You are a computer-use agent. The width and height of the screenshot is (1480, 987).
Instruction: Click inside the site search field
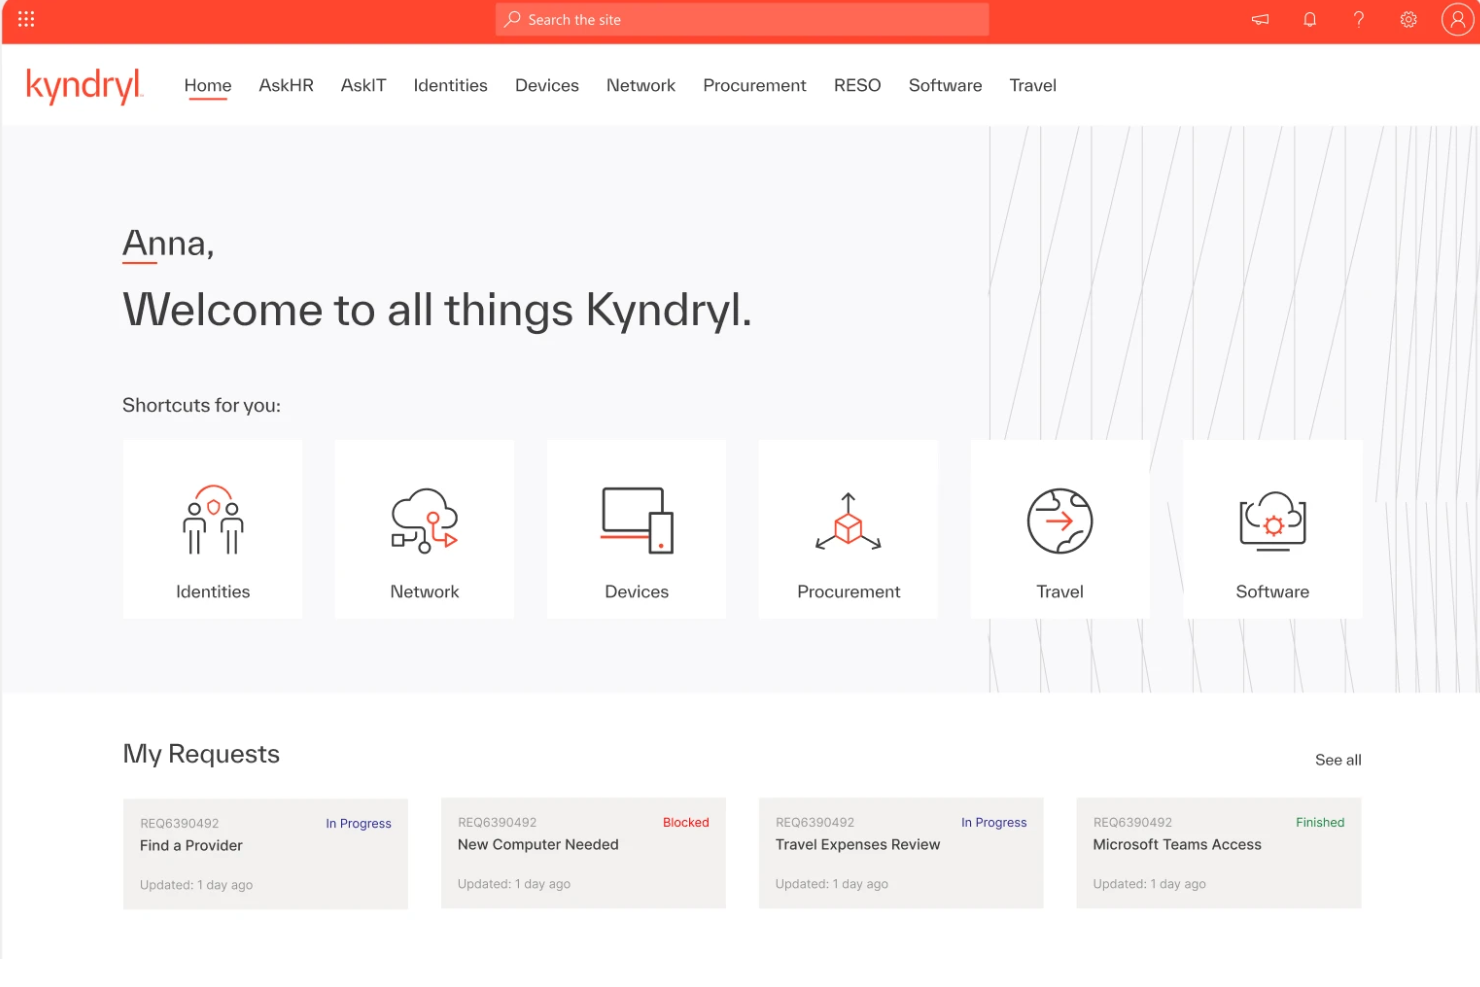click(742, 19)
